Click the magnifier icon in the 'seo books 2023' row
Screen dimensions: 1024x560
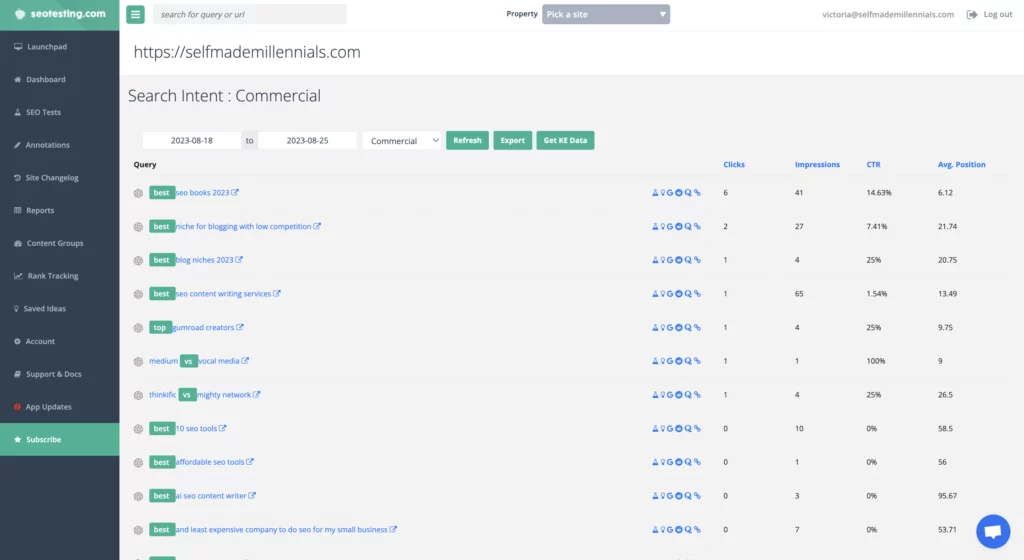coord(688,193)
